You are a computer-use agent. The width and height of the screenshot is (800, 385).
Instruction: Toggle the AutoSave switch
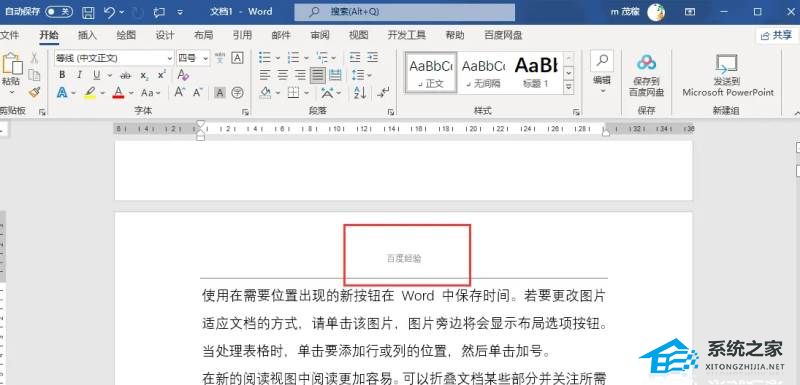tap(59, 12)
